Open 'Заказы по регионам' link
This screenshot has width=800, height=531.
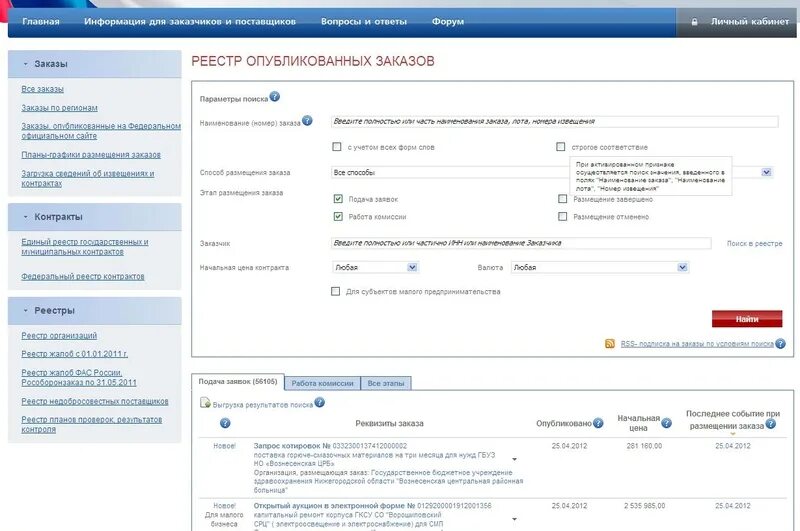click(59, 108)
